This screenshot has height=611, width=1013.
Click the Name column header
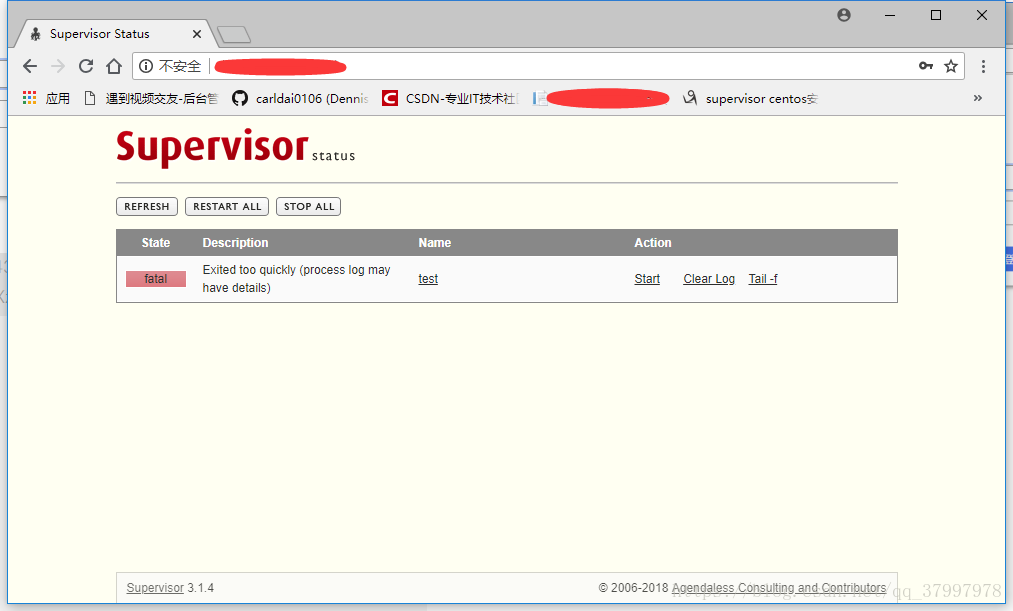[434, 243]
